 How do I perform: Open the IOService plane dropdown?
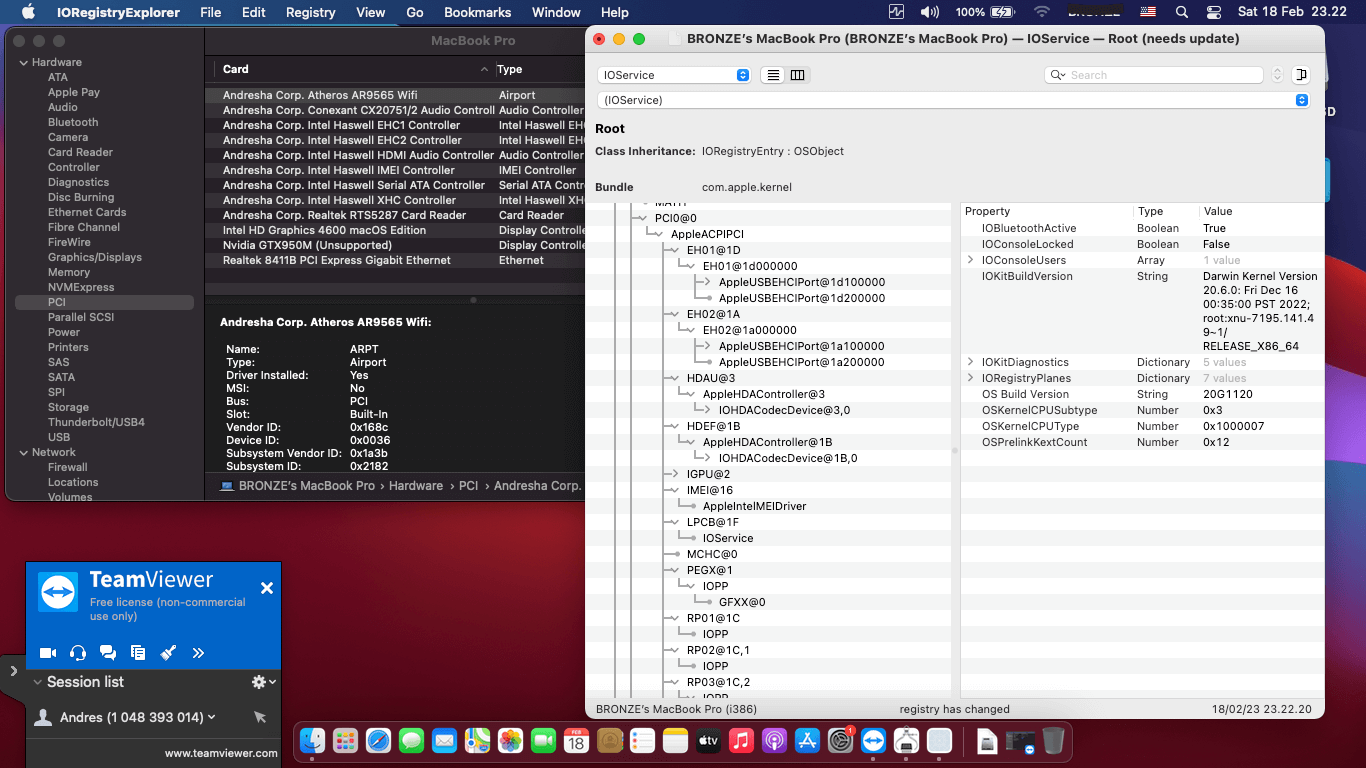(x=674, y=75)
